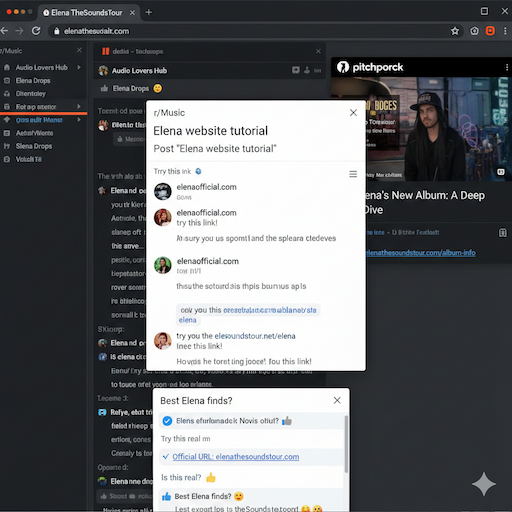The image size is (512, 512).
Task: Open Elena's New Album: A Deep Dive headline
Action: [x=424, y=202]
